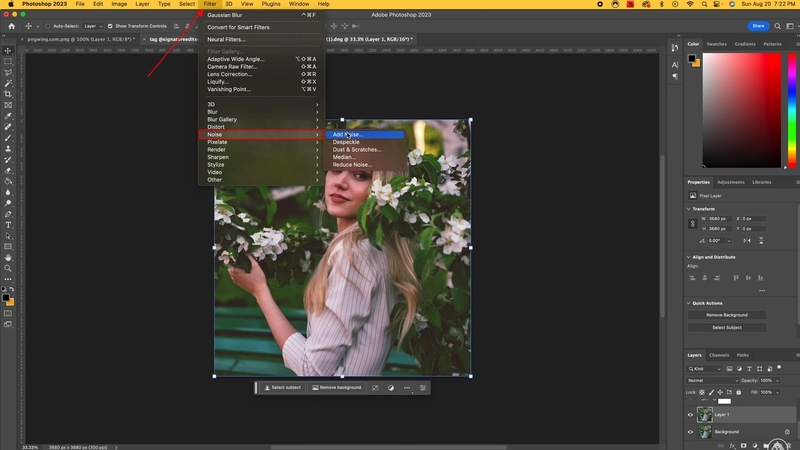Viewport: 800px width, 450px height.
Task: Open the Auto-Select Layer dropdown
Action: pyautogui.click(x=93, y=26)
